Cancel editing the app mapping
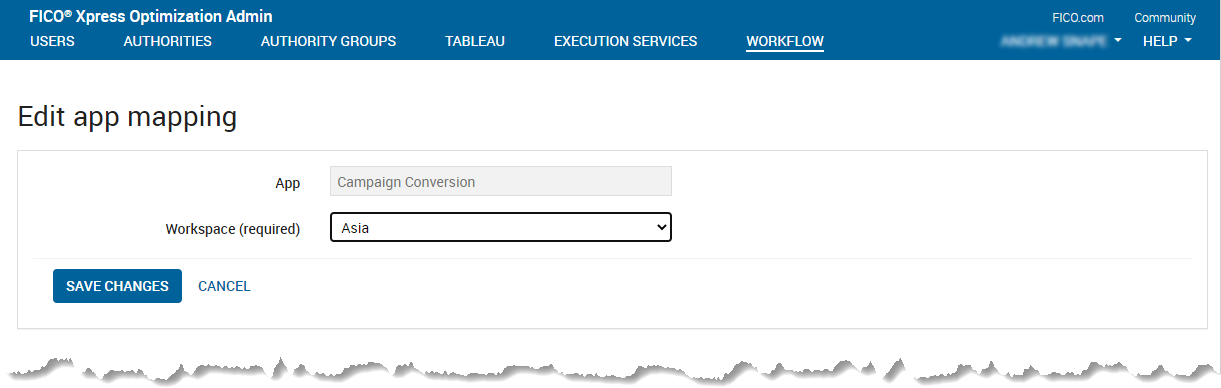Viewport: 1221px width, 388px height. click(x=224, y=286)
